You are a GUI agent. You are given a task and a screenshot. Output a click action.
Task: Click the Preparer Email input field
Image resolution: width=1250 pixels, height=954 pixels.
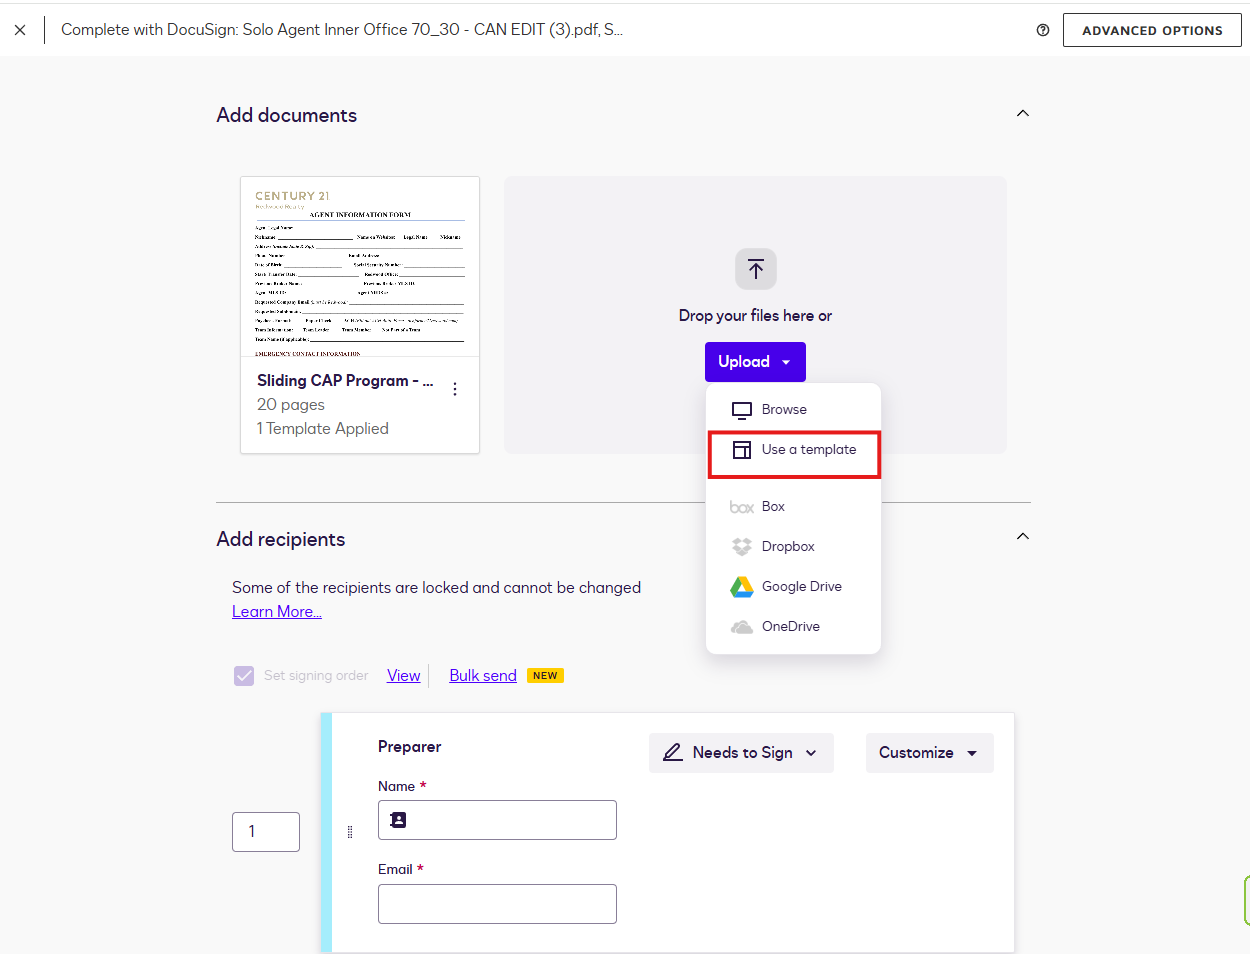[497, 904]
